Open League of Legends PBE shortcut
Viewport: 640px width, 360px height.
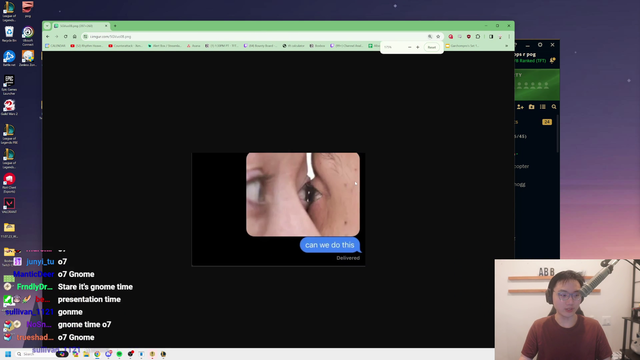click(x=9, y=134)
